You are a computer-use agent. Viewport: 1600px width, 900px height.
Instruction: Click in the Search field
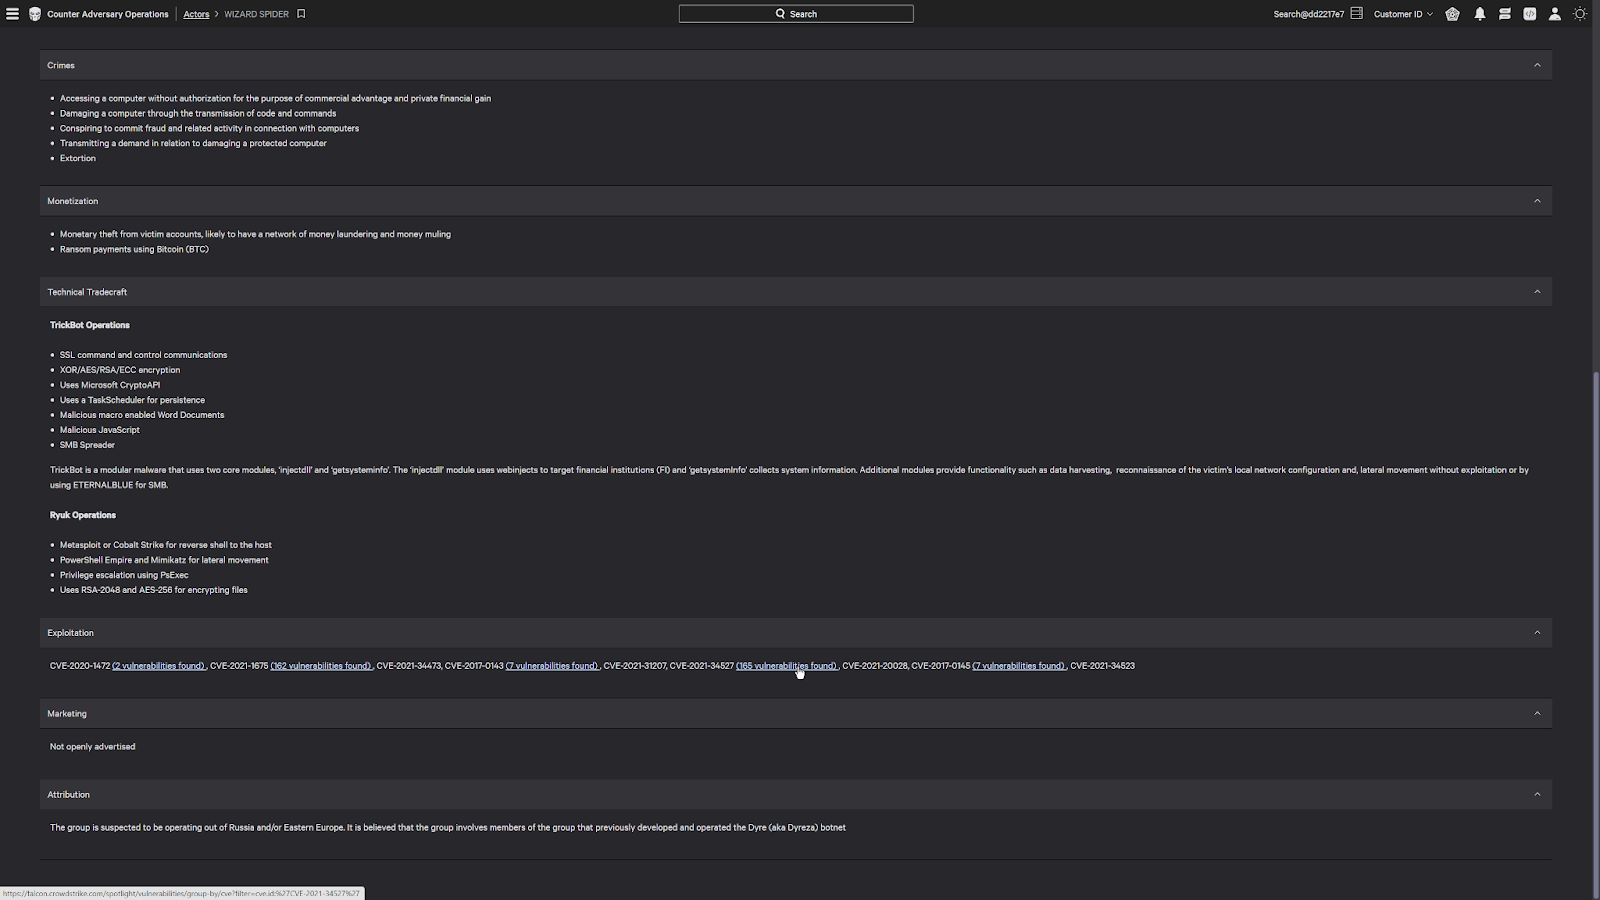coord(796,14)
